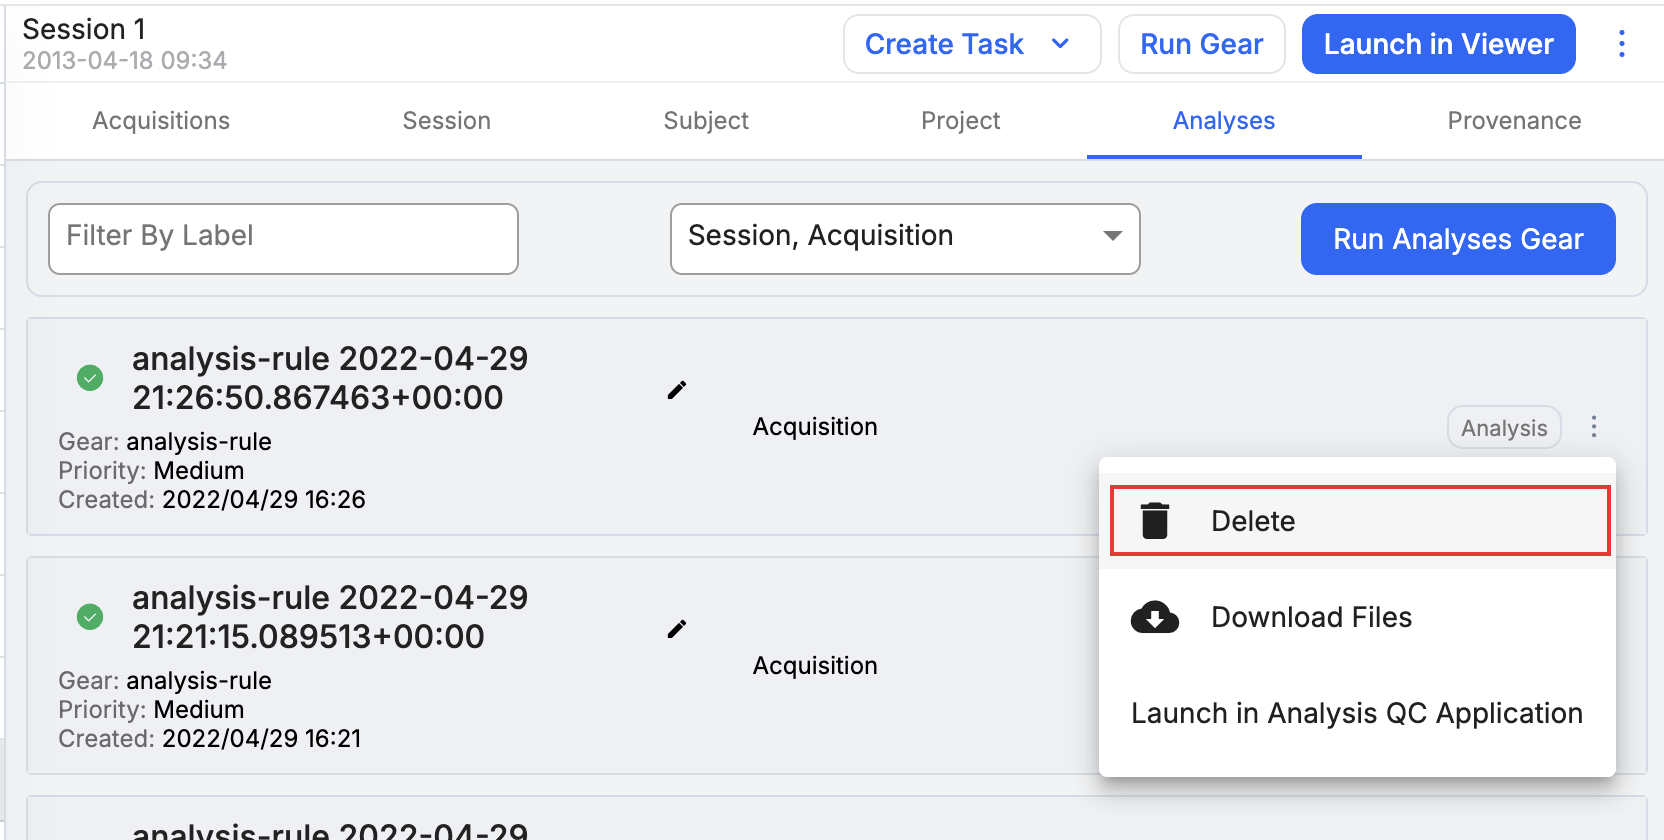This screenshot has height=840, width=1664.
Task: Switch to the Acquisitions tab
Action: pos(161,121)
